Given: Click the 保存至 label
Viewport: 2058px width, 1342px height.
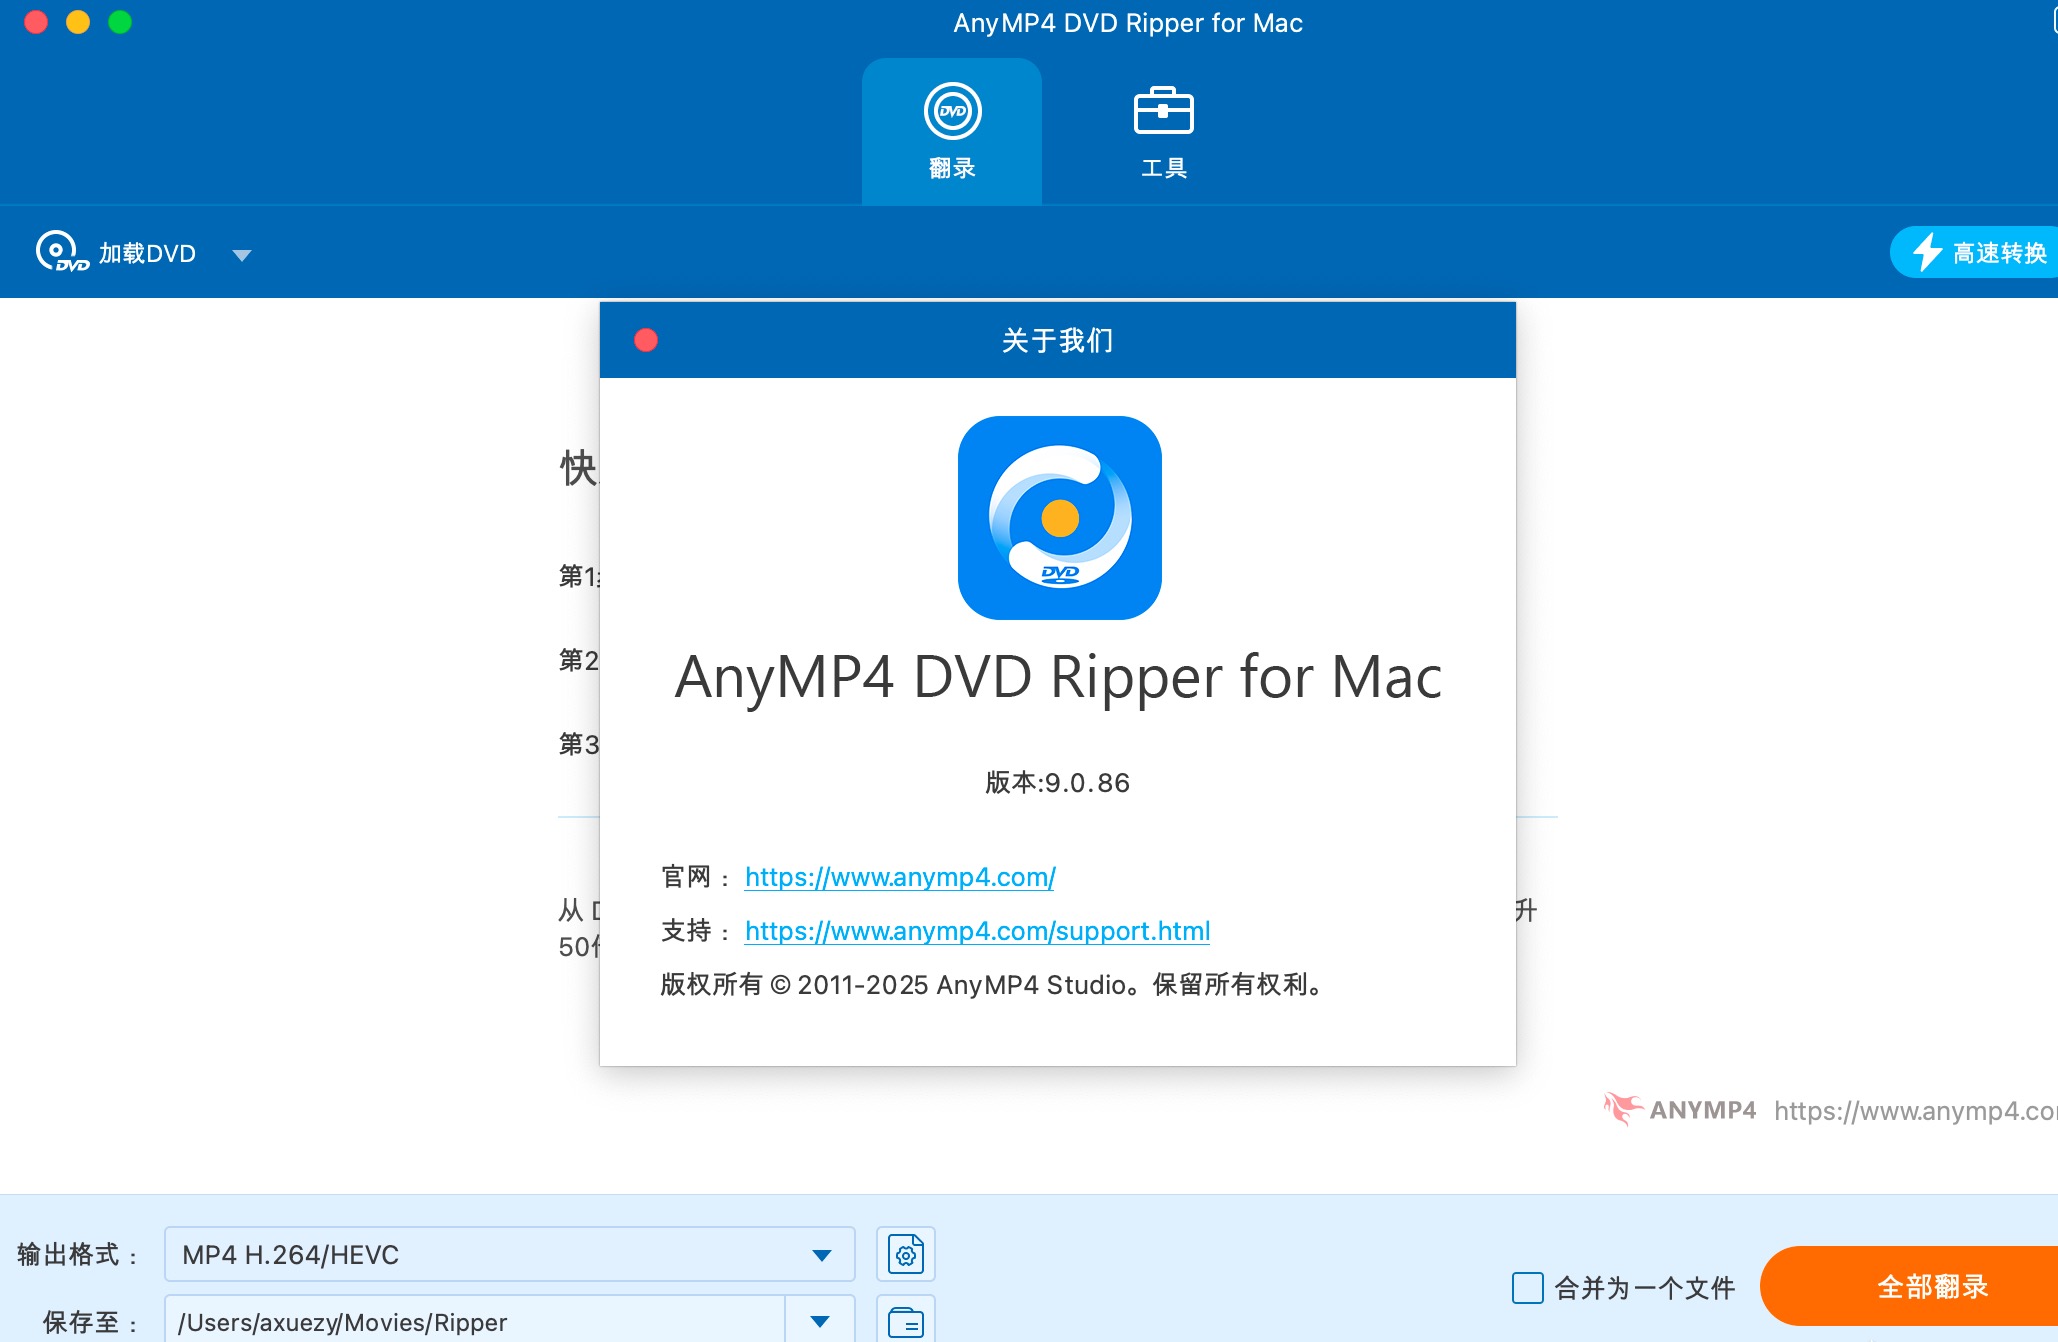Looking at the screenshot, I should coord(90,1322).
